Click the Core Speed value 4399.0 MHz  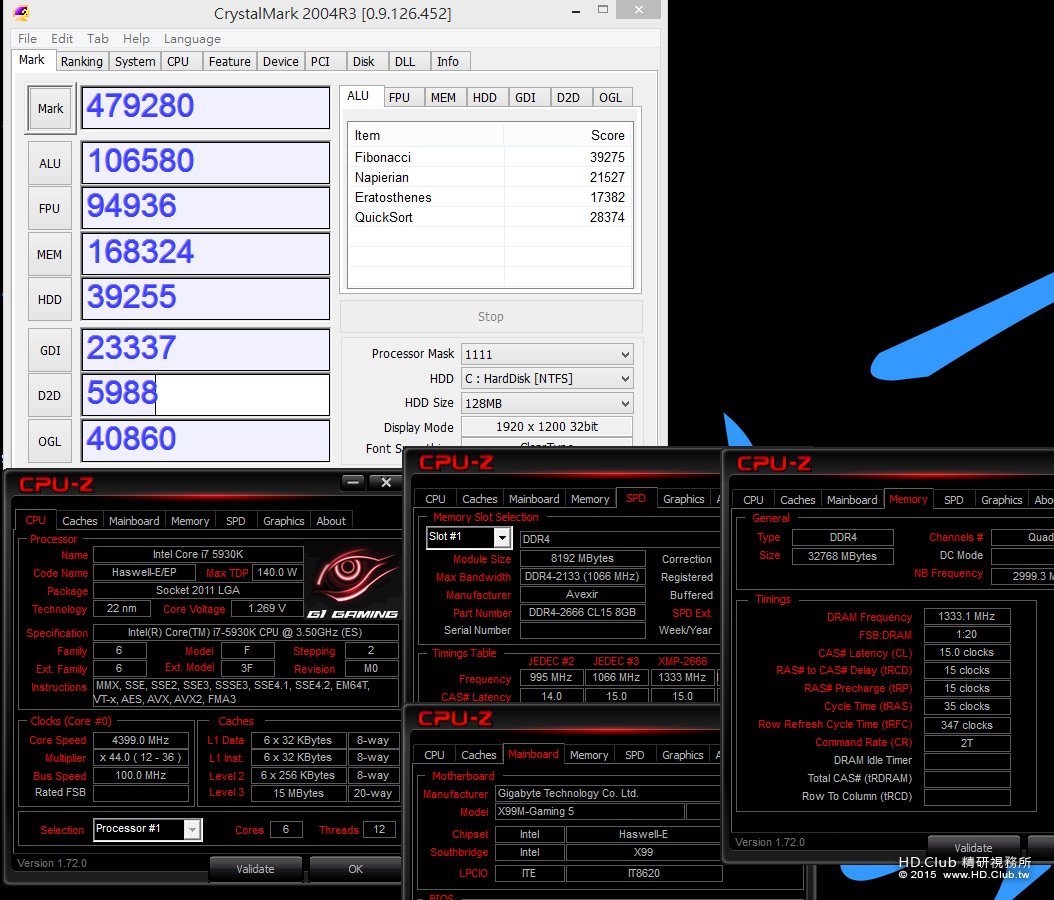tap(140, 740)
